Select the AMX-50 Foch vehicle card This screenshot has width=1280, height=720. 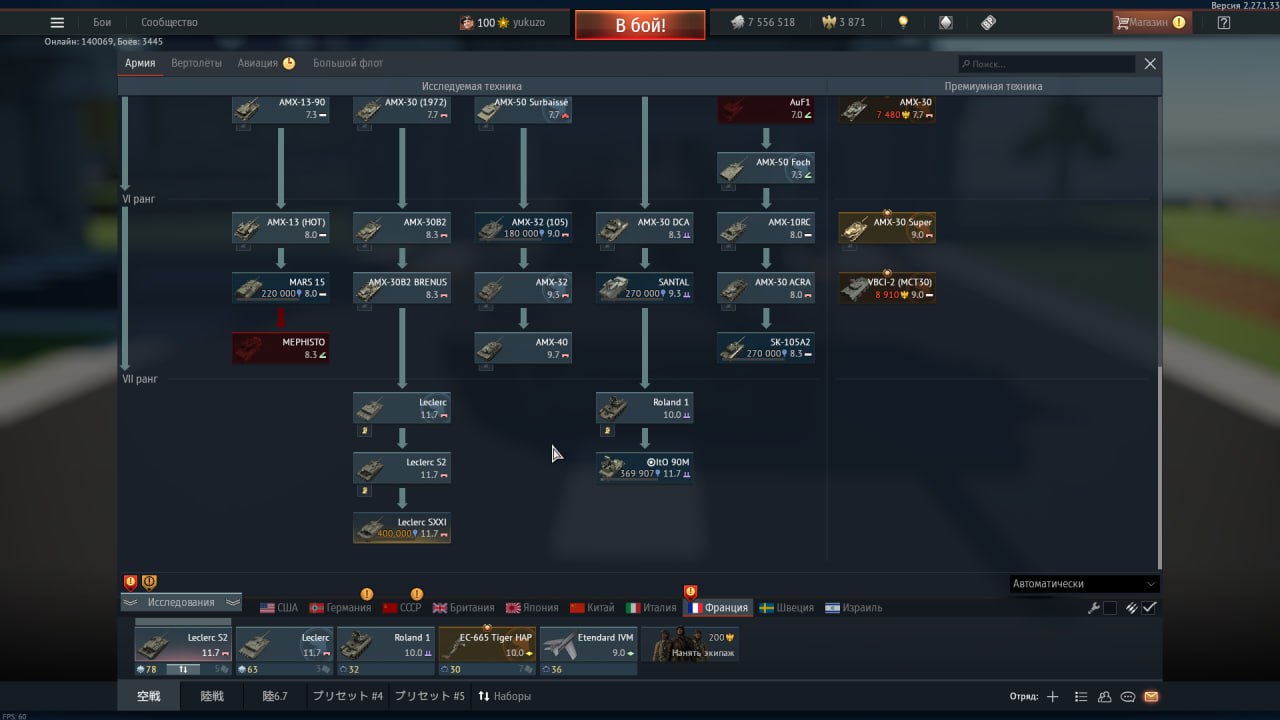click(x=766, y=168)
